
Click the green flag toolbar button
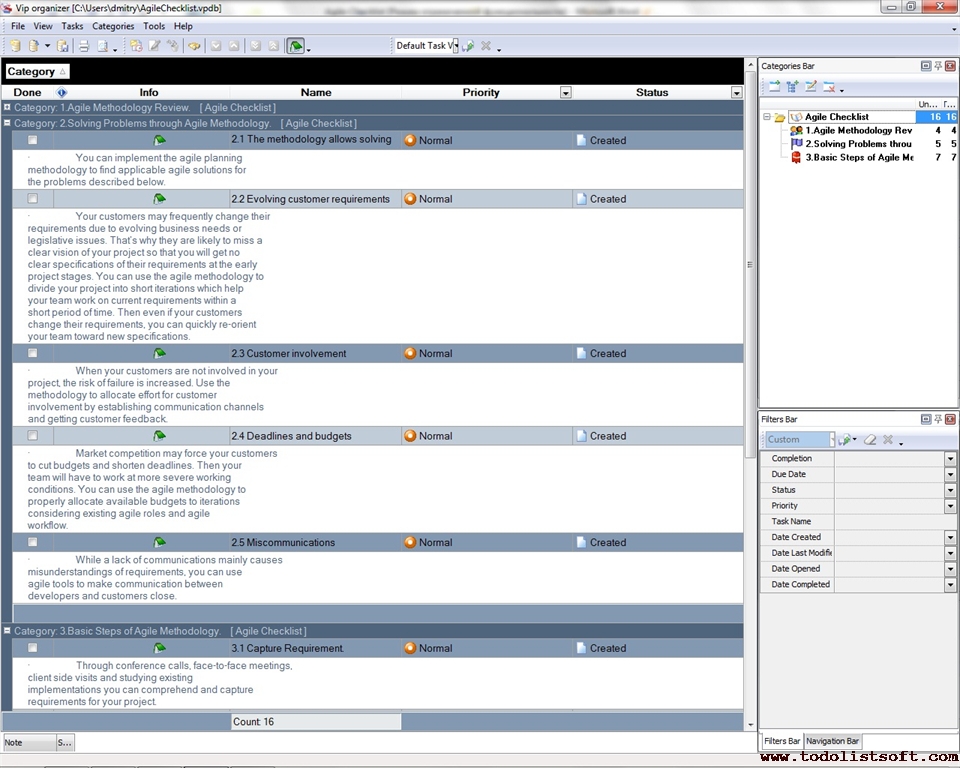tap(295, 46)
